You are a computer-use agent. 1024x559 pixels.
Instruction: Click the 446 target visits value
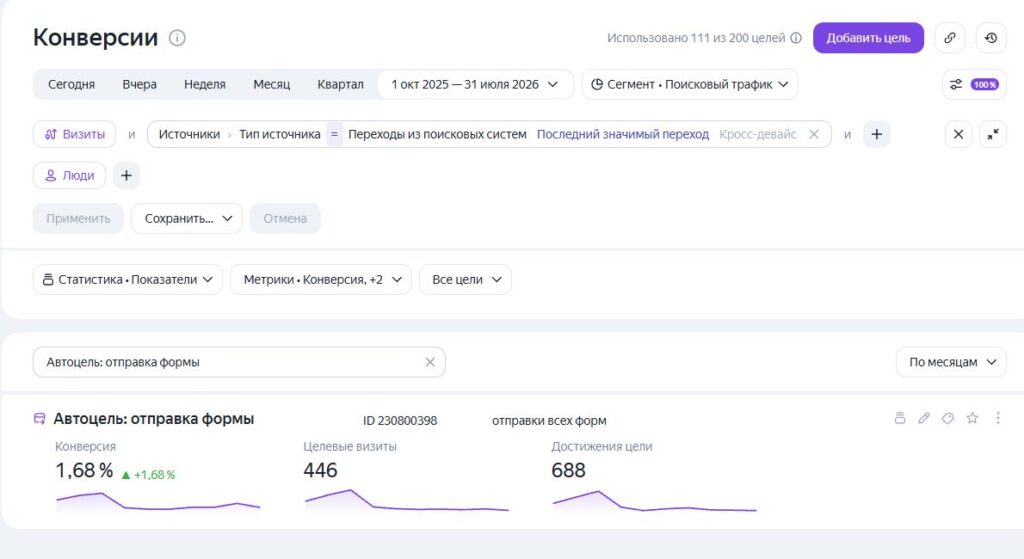pos(320,470)
